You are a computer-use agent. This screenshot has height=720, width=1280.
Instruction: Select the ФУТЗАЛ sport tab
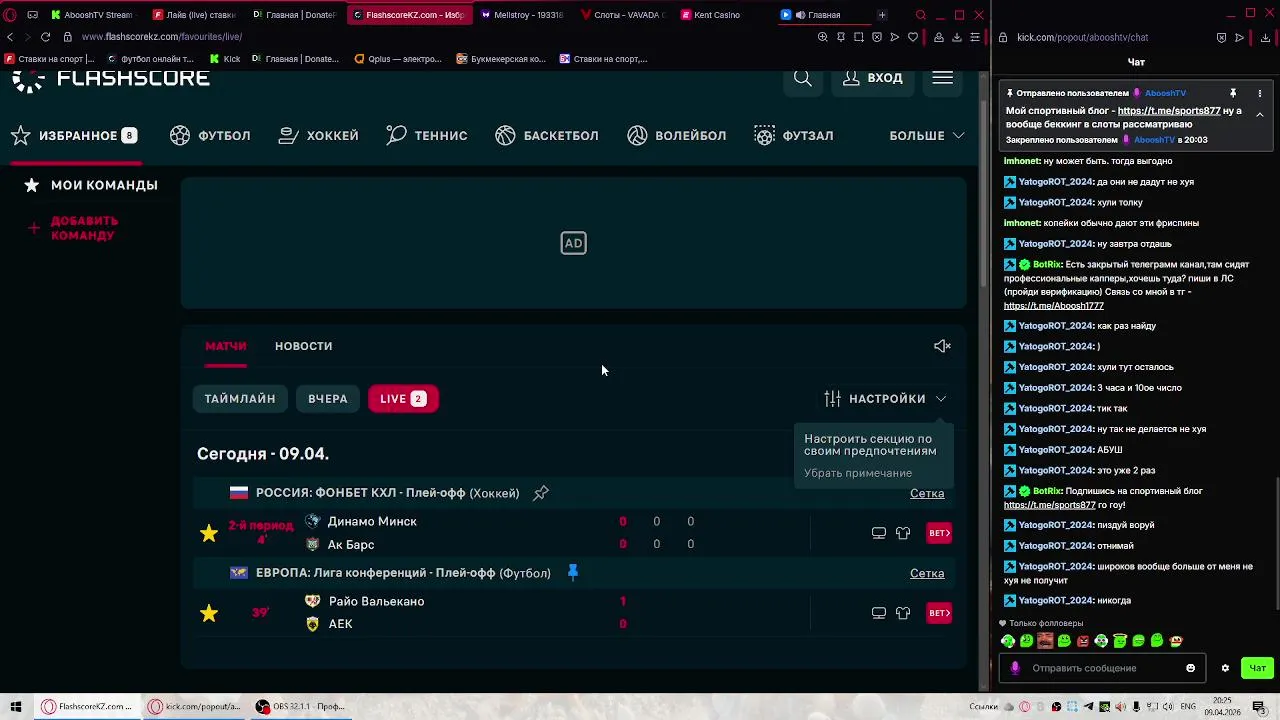tap(794, 135)
